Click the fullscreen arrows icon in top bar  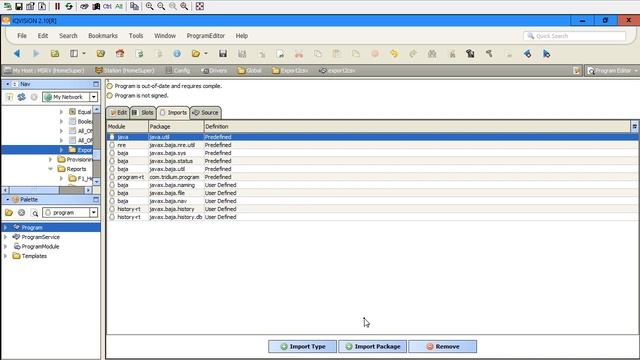pyautogui.click(x=200, y=6)
